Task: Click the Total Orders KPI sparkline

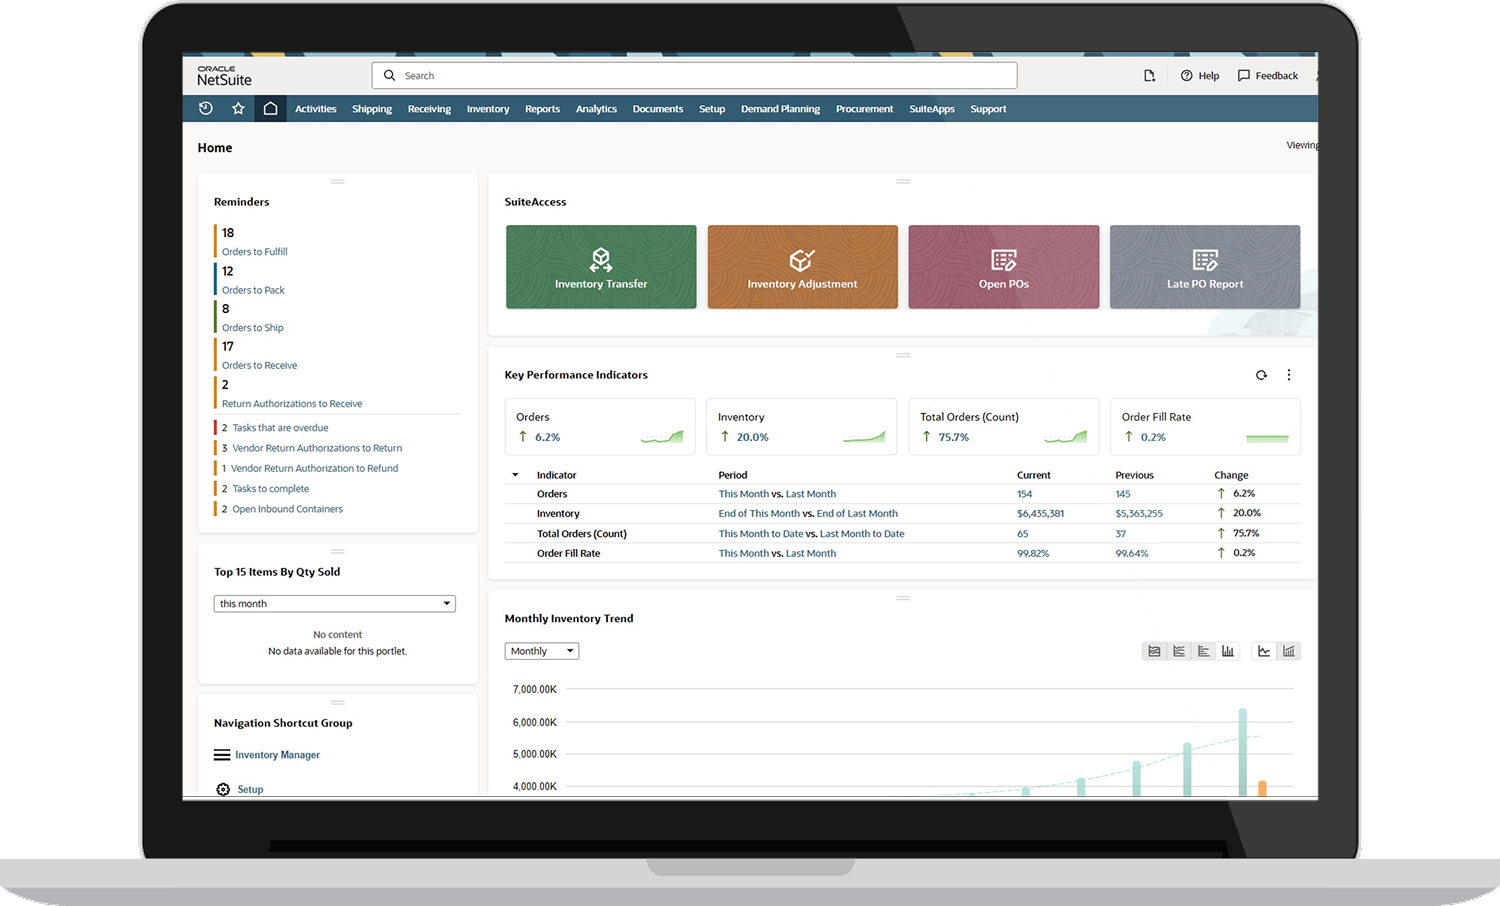Action: [1066, 437]
